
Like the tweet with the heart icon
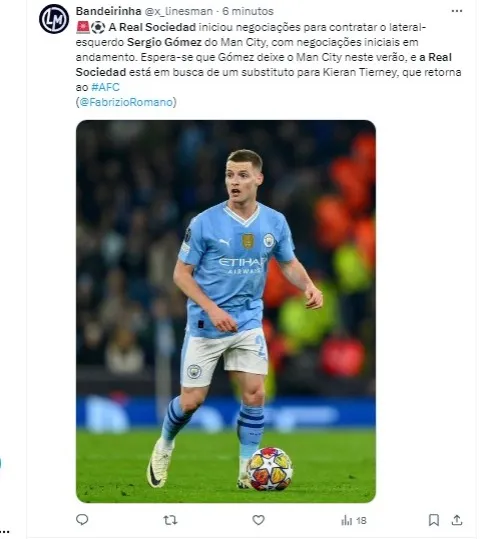pyautogui.click(x=258, y=520)
